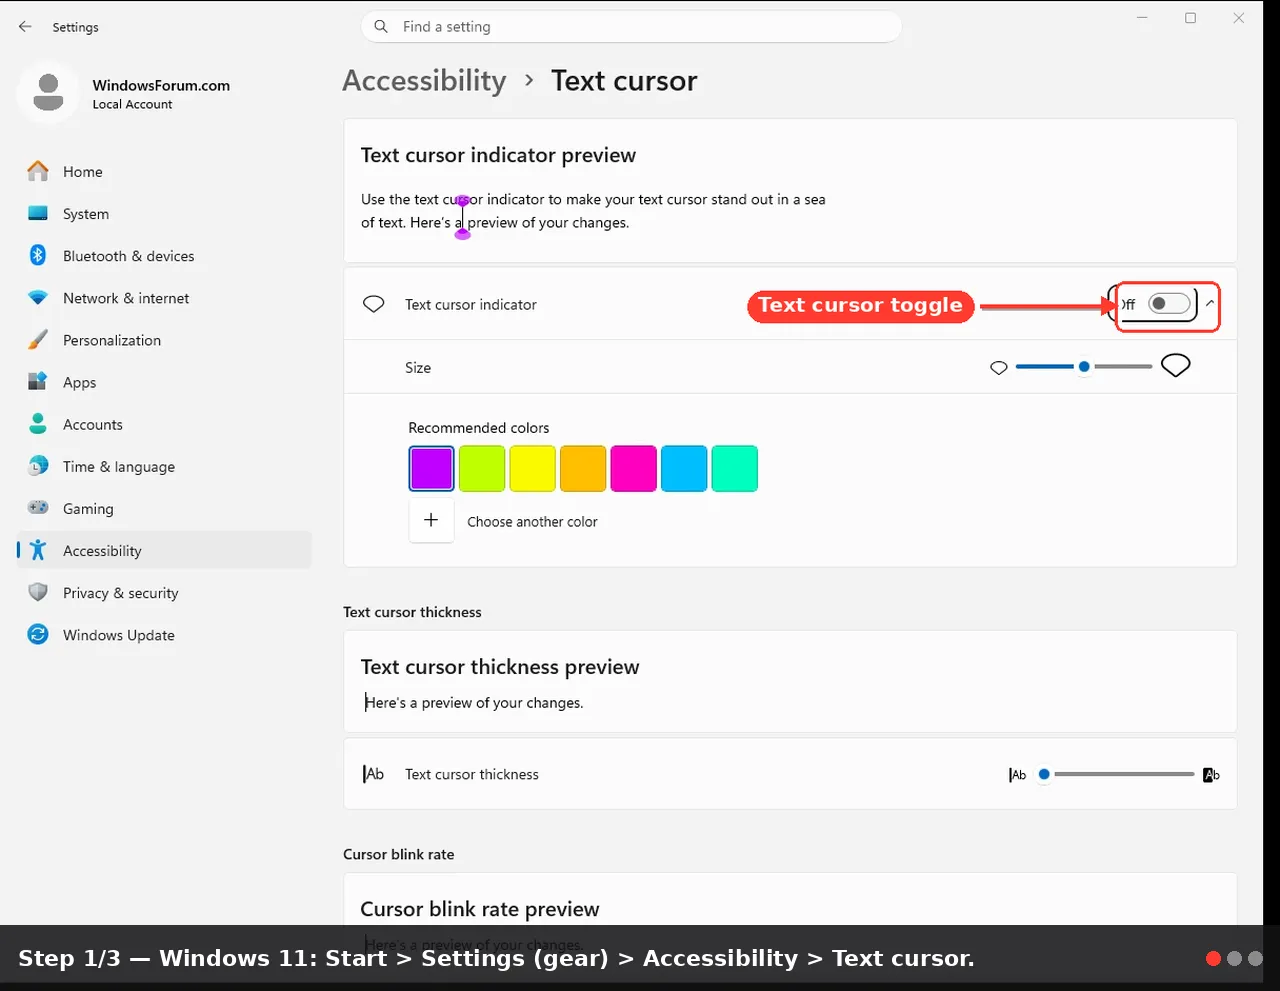
Task: Click the Privacy & security shield icon
Action: pyautogui.click(x=38, y=592)
